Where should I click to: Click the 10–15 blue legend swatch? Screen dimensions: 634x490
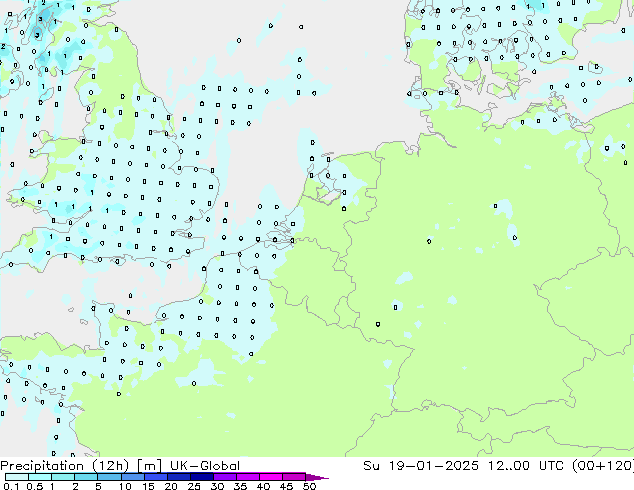pos(132,477)
